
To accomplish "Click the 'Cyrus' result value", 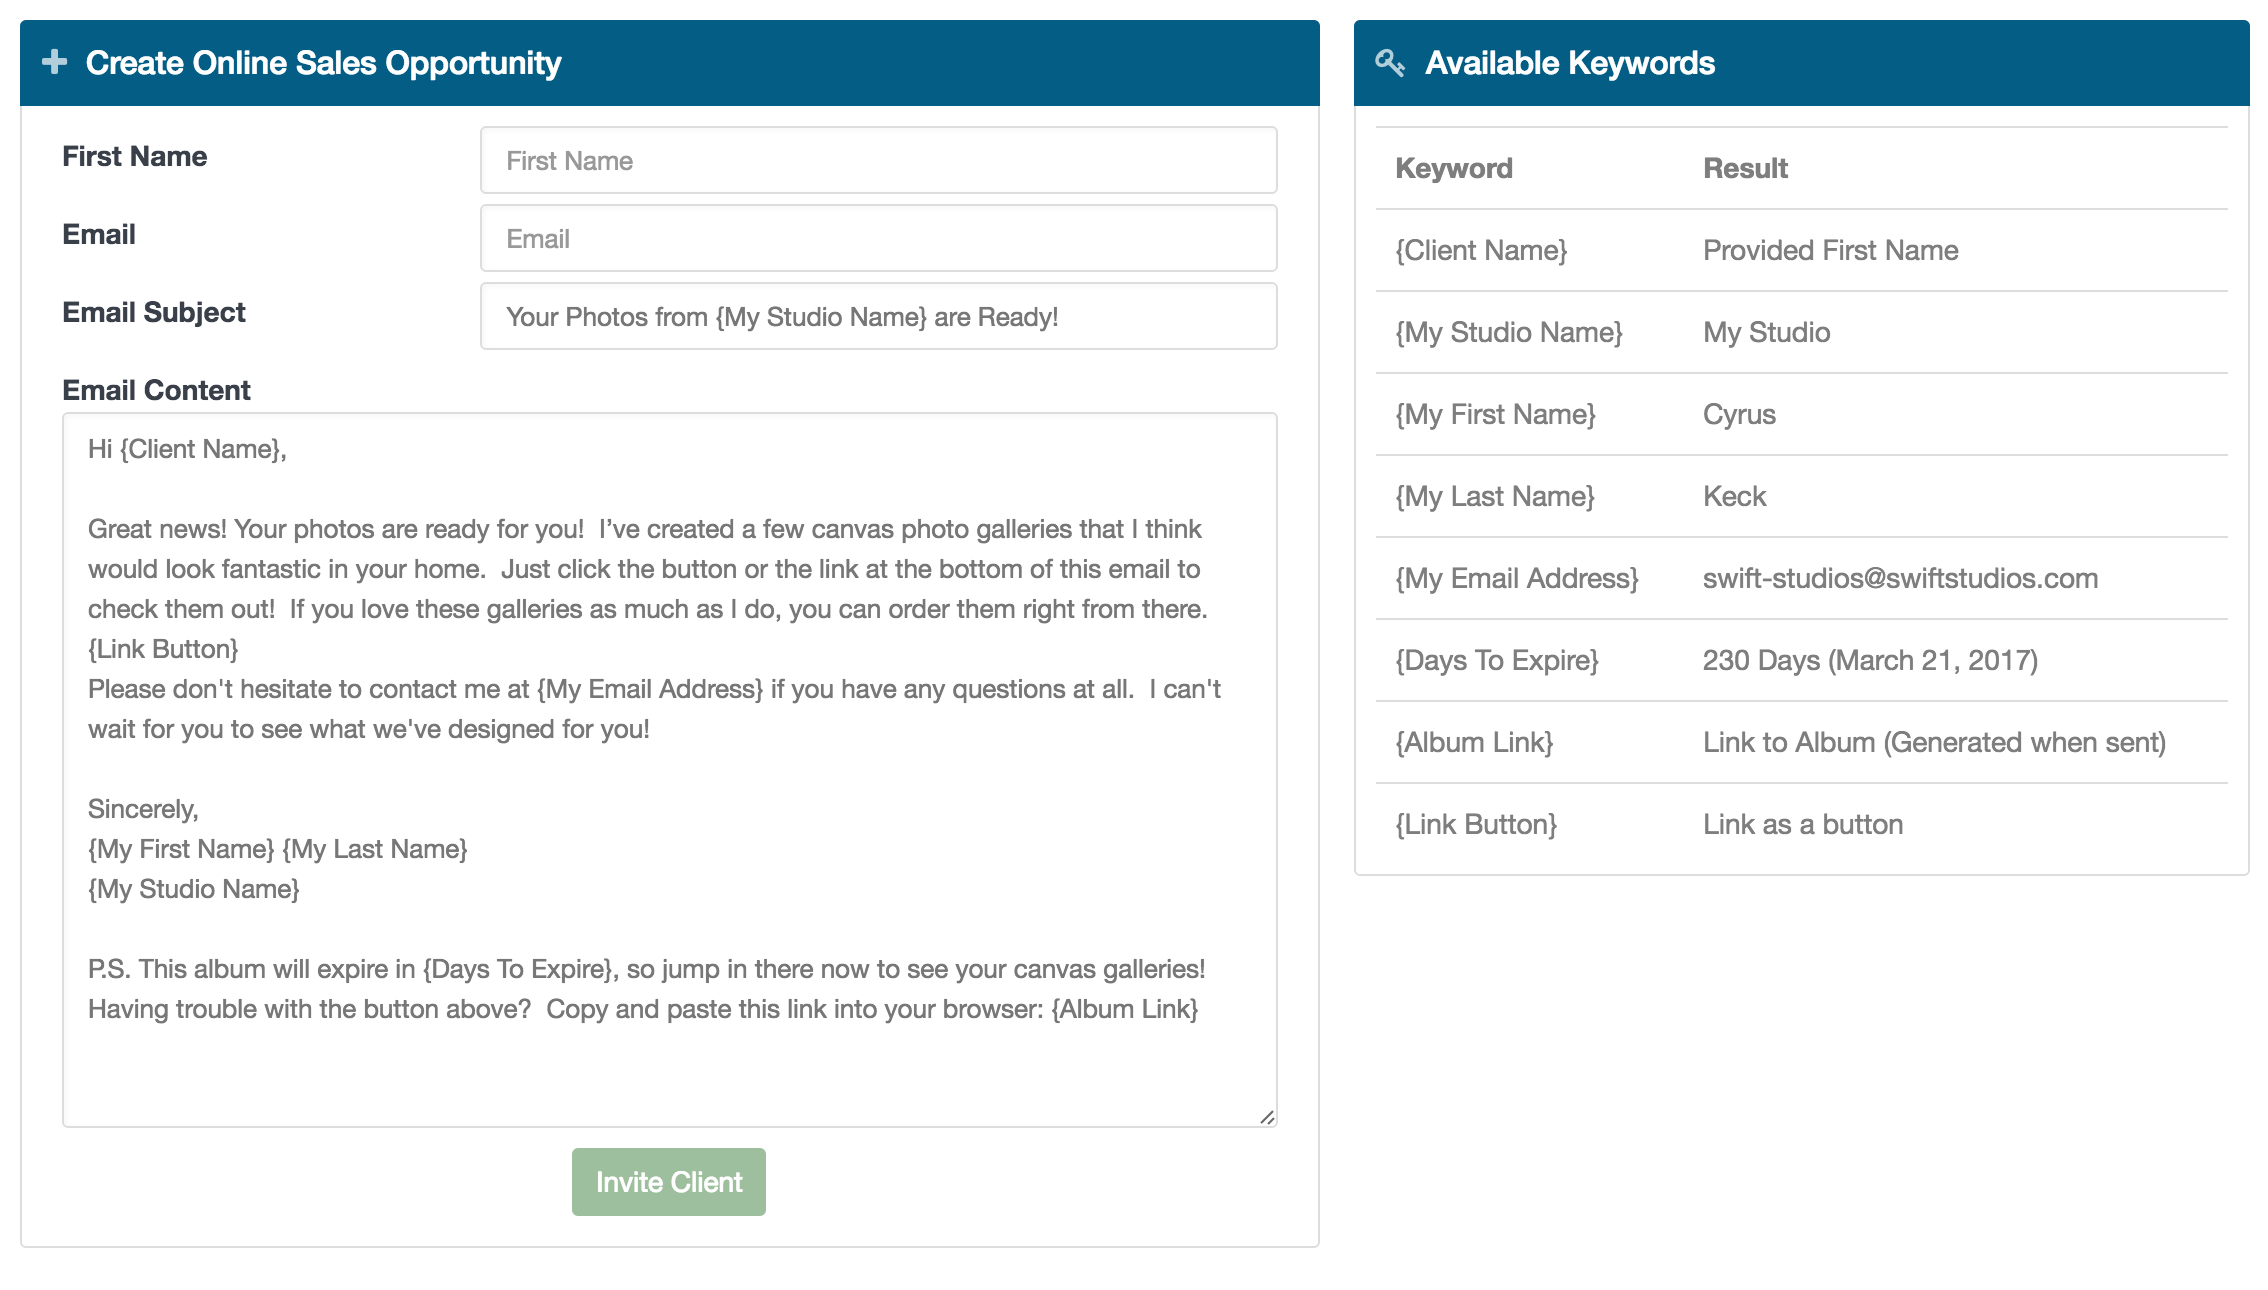I will [1739, 414].
